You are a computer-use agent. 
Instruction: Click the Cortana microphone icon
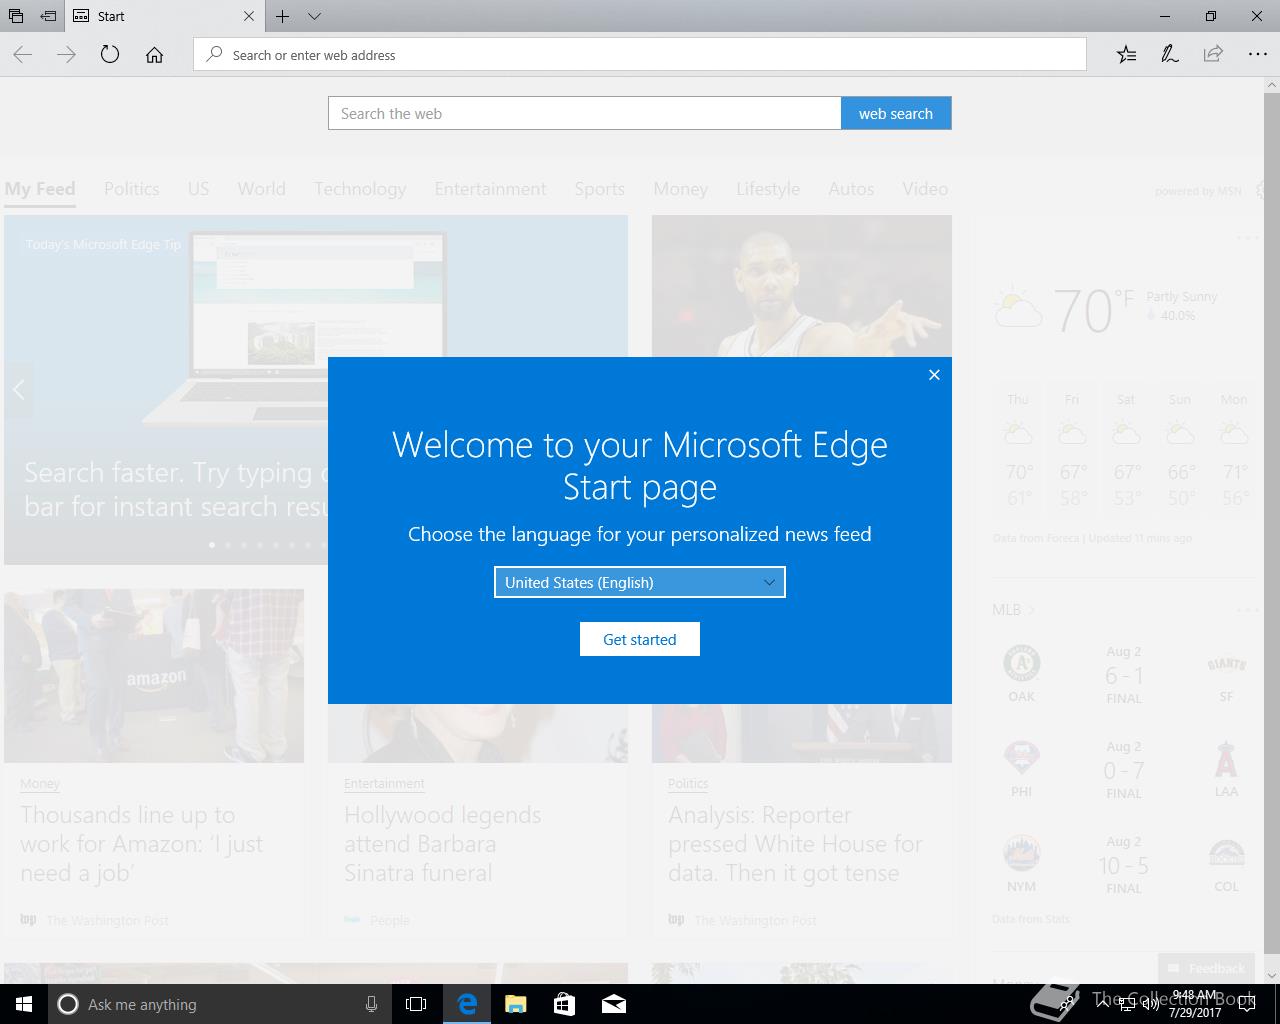371,1004
